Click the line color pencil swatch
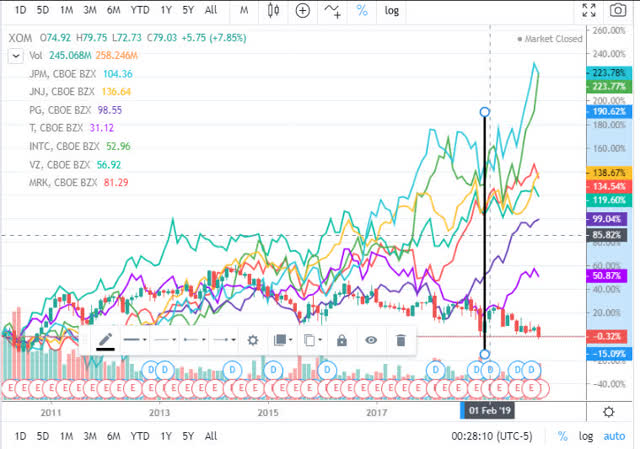 click(x=105, y=340)
